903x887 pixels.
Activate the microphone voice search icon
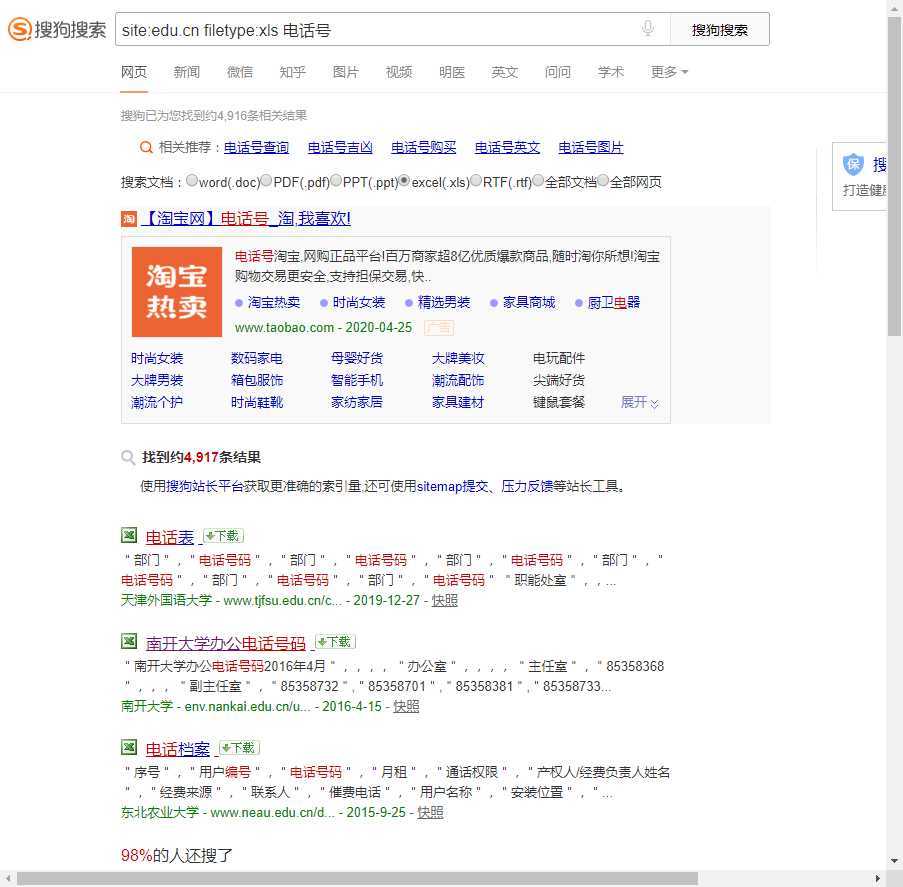tap(648, 28)
